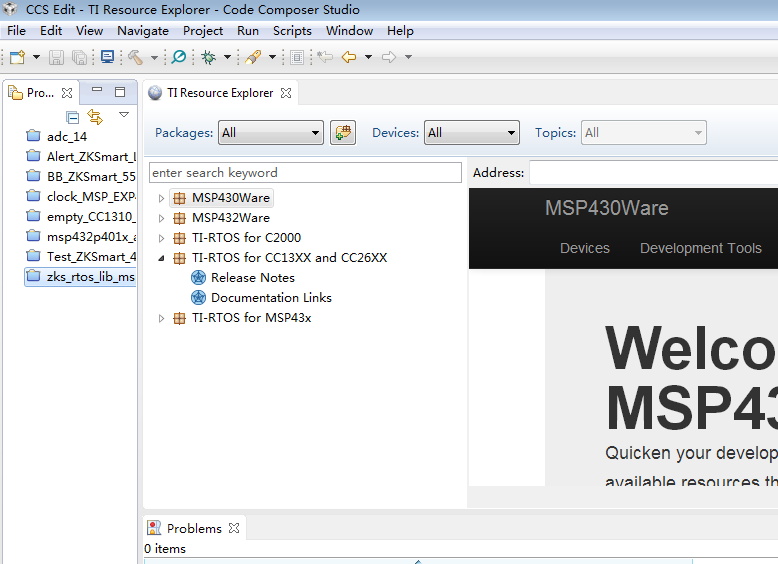
Task: Select the Alert_ZKSmart project
Action: 81,157
